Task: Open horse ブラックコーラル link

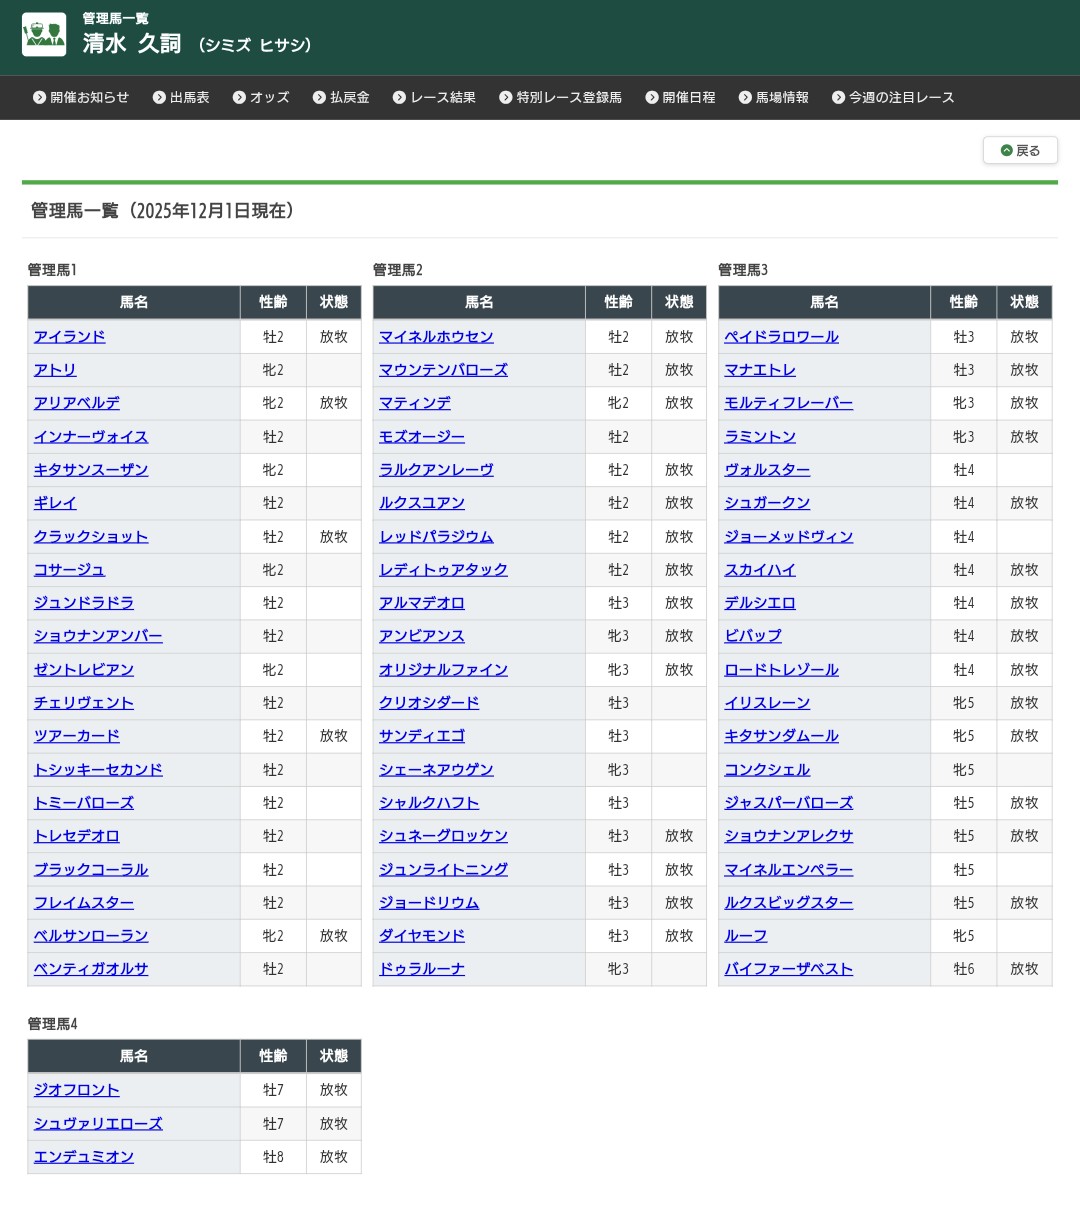Action: point(91,870)
